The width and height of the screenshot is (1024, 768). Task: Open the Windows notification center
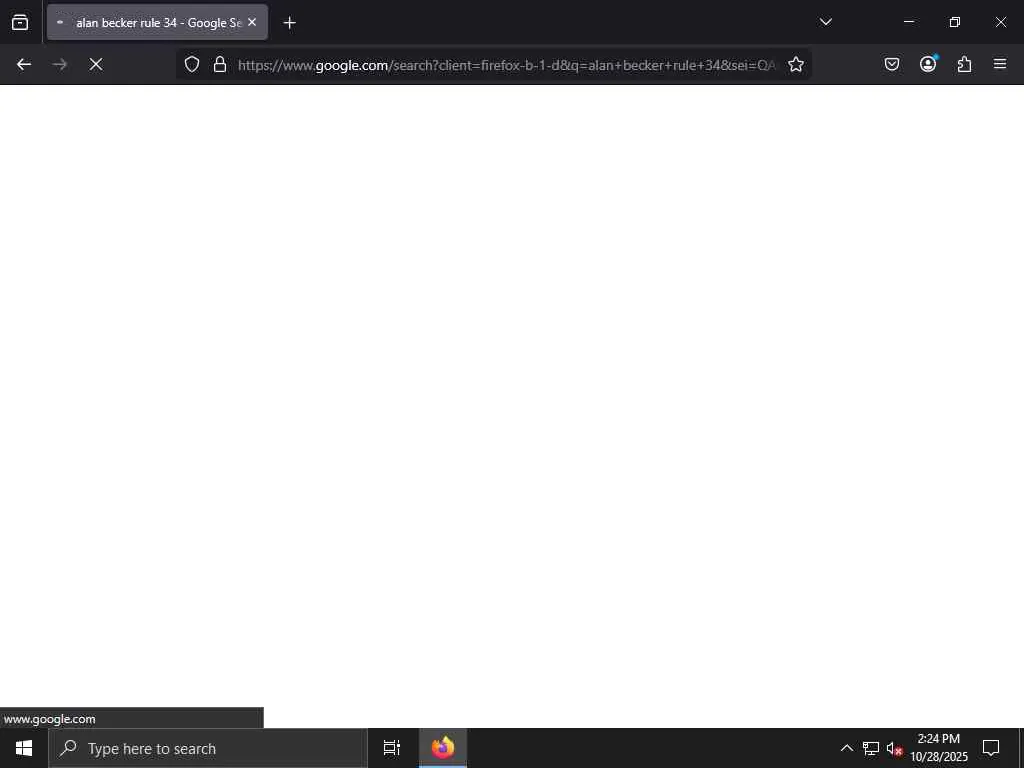point(991,748)
